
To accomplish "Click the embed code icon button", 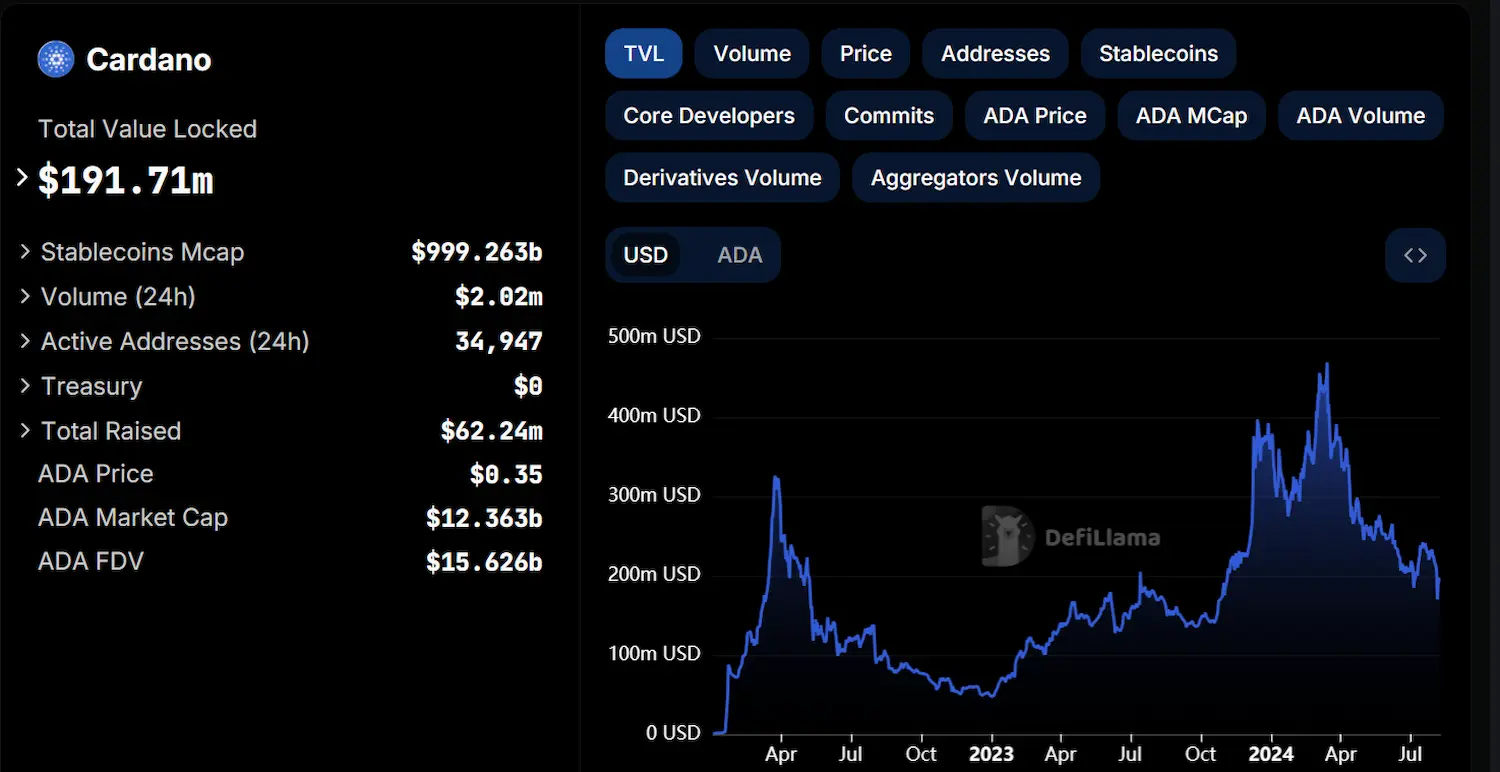I will pos(1415,255).
